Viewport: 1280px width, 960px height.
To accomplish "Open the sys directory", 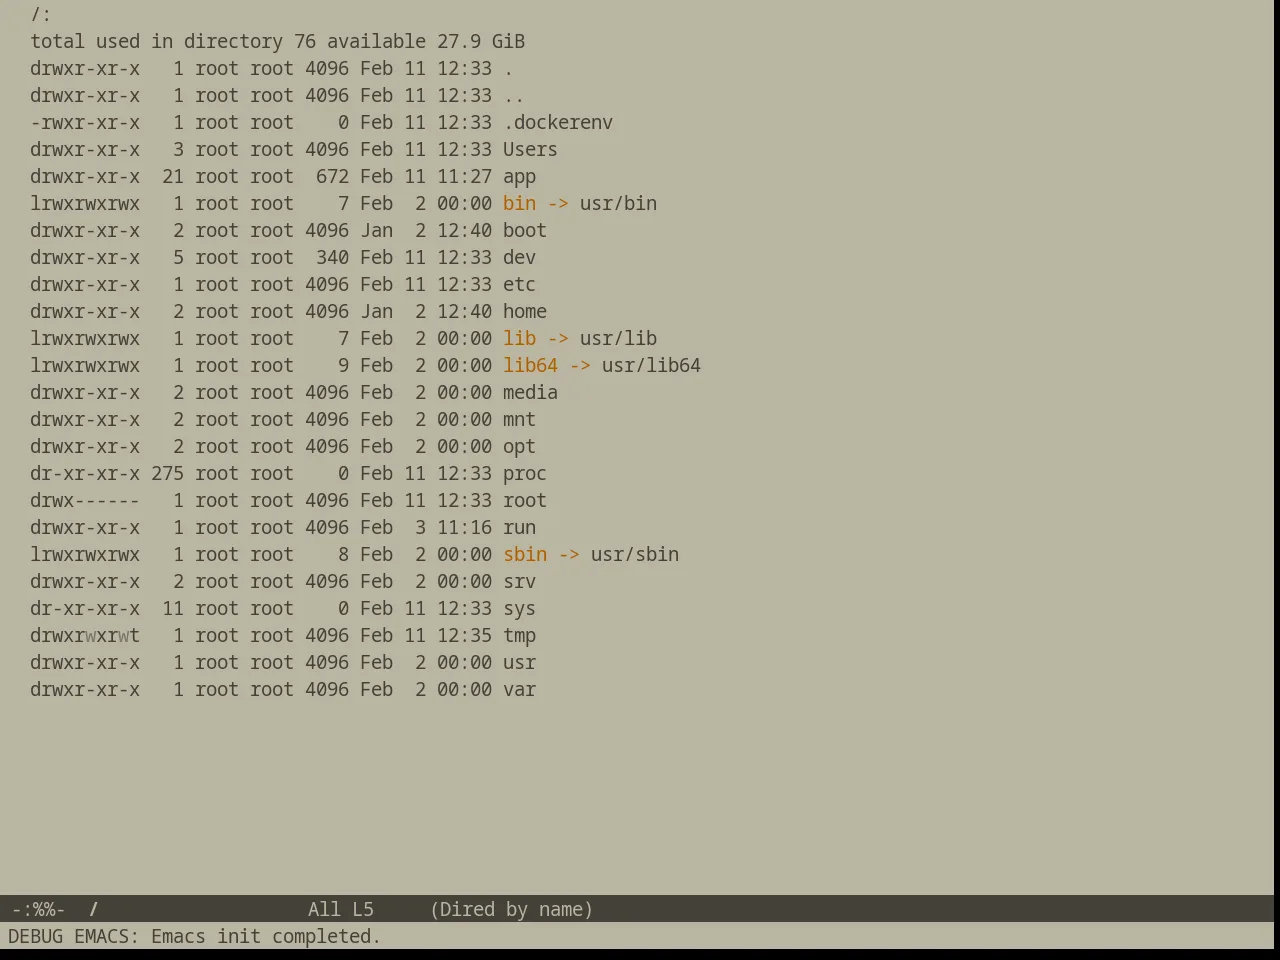I will pyautogui.click(x=519, y=608).
